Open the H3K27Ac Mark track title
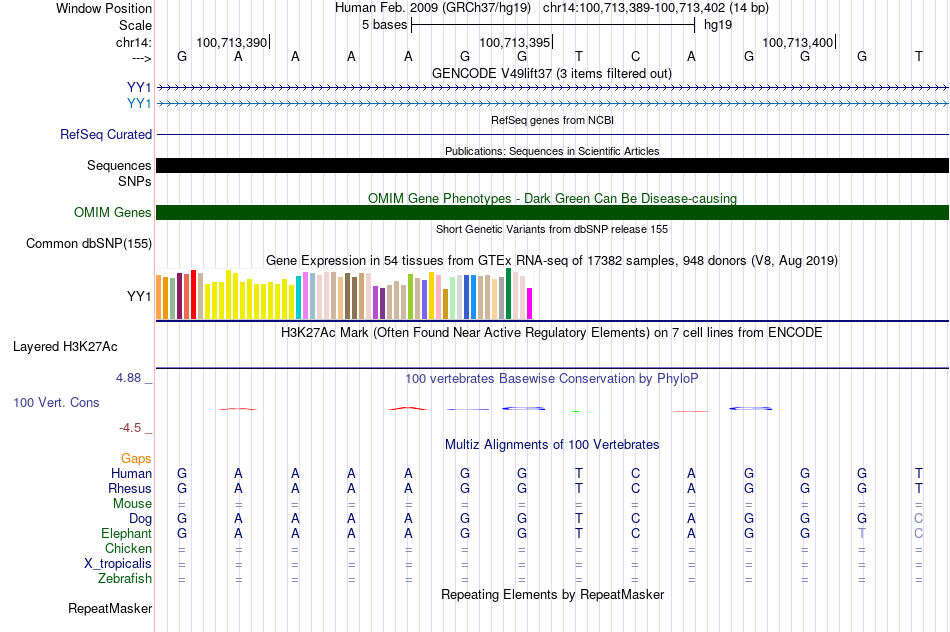Viewport: 950px width, 632px height. pos(552,333)
